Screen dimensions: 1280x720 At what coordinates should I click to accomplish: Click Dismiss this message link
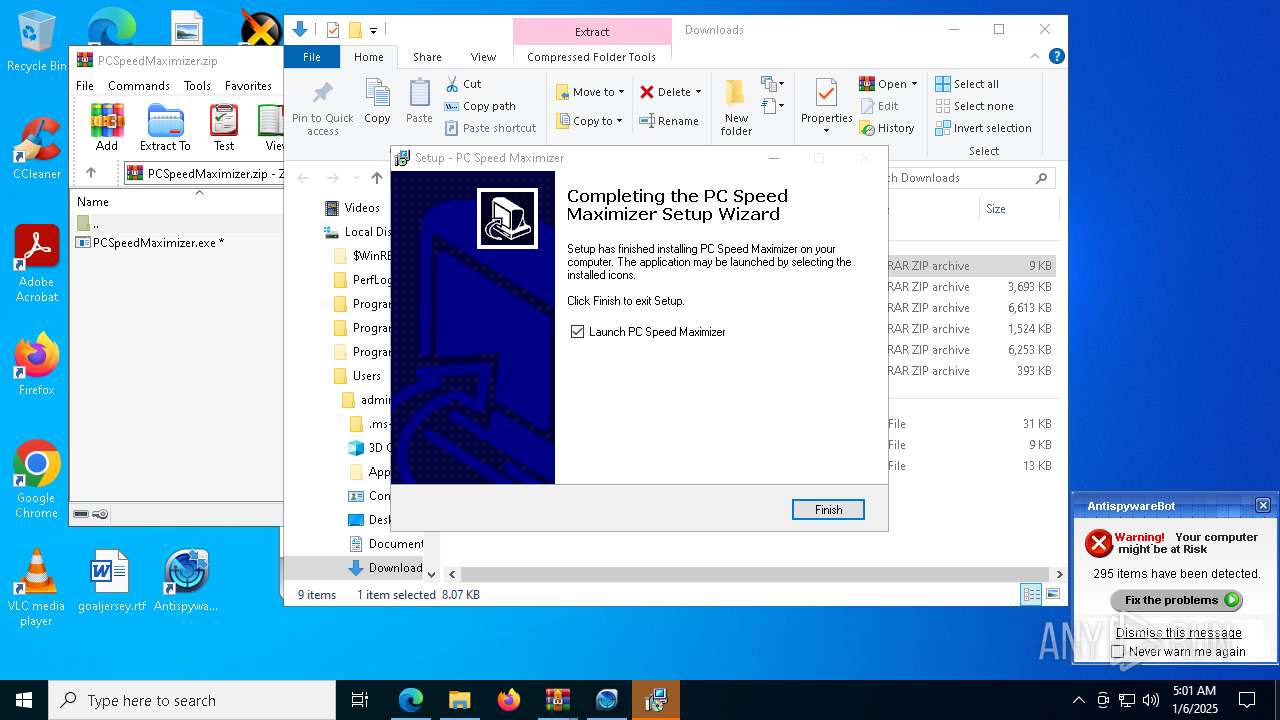(x=1178, y=632)
